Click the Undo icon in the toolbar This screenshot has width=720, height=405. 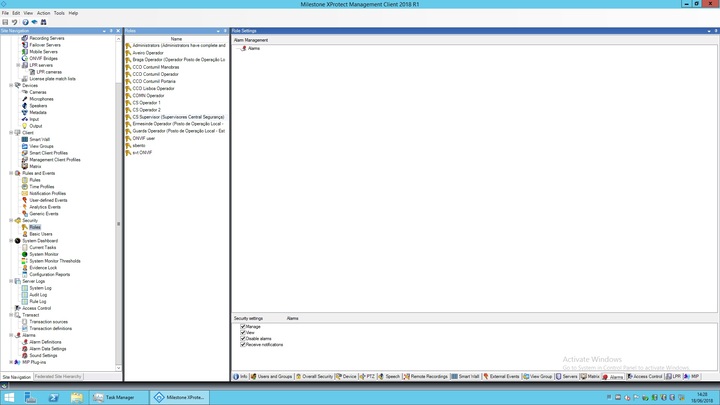click(x=14, y=22)
